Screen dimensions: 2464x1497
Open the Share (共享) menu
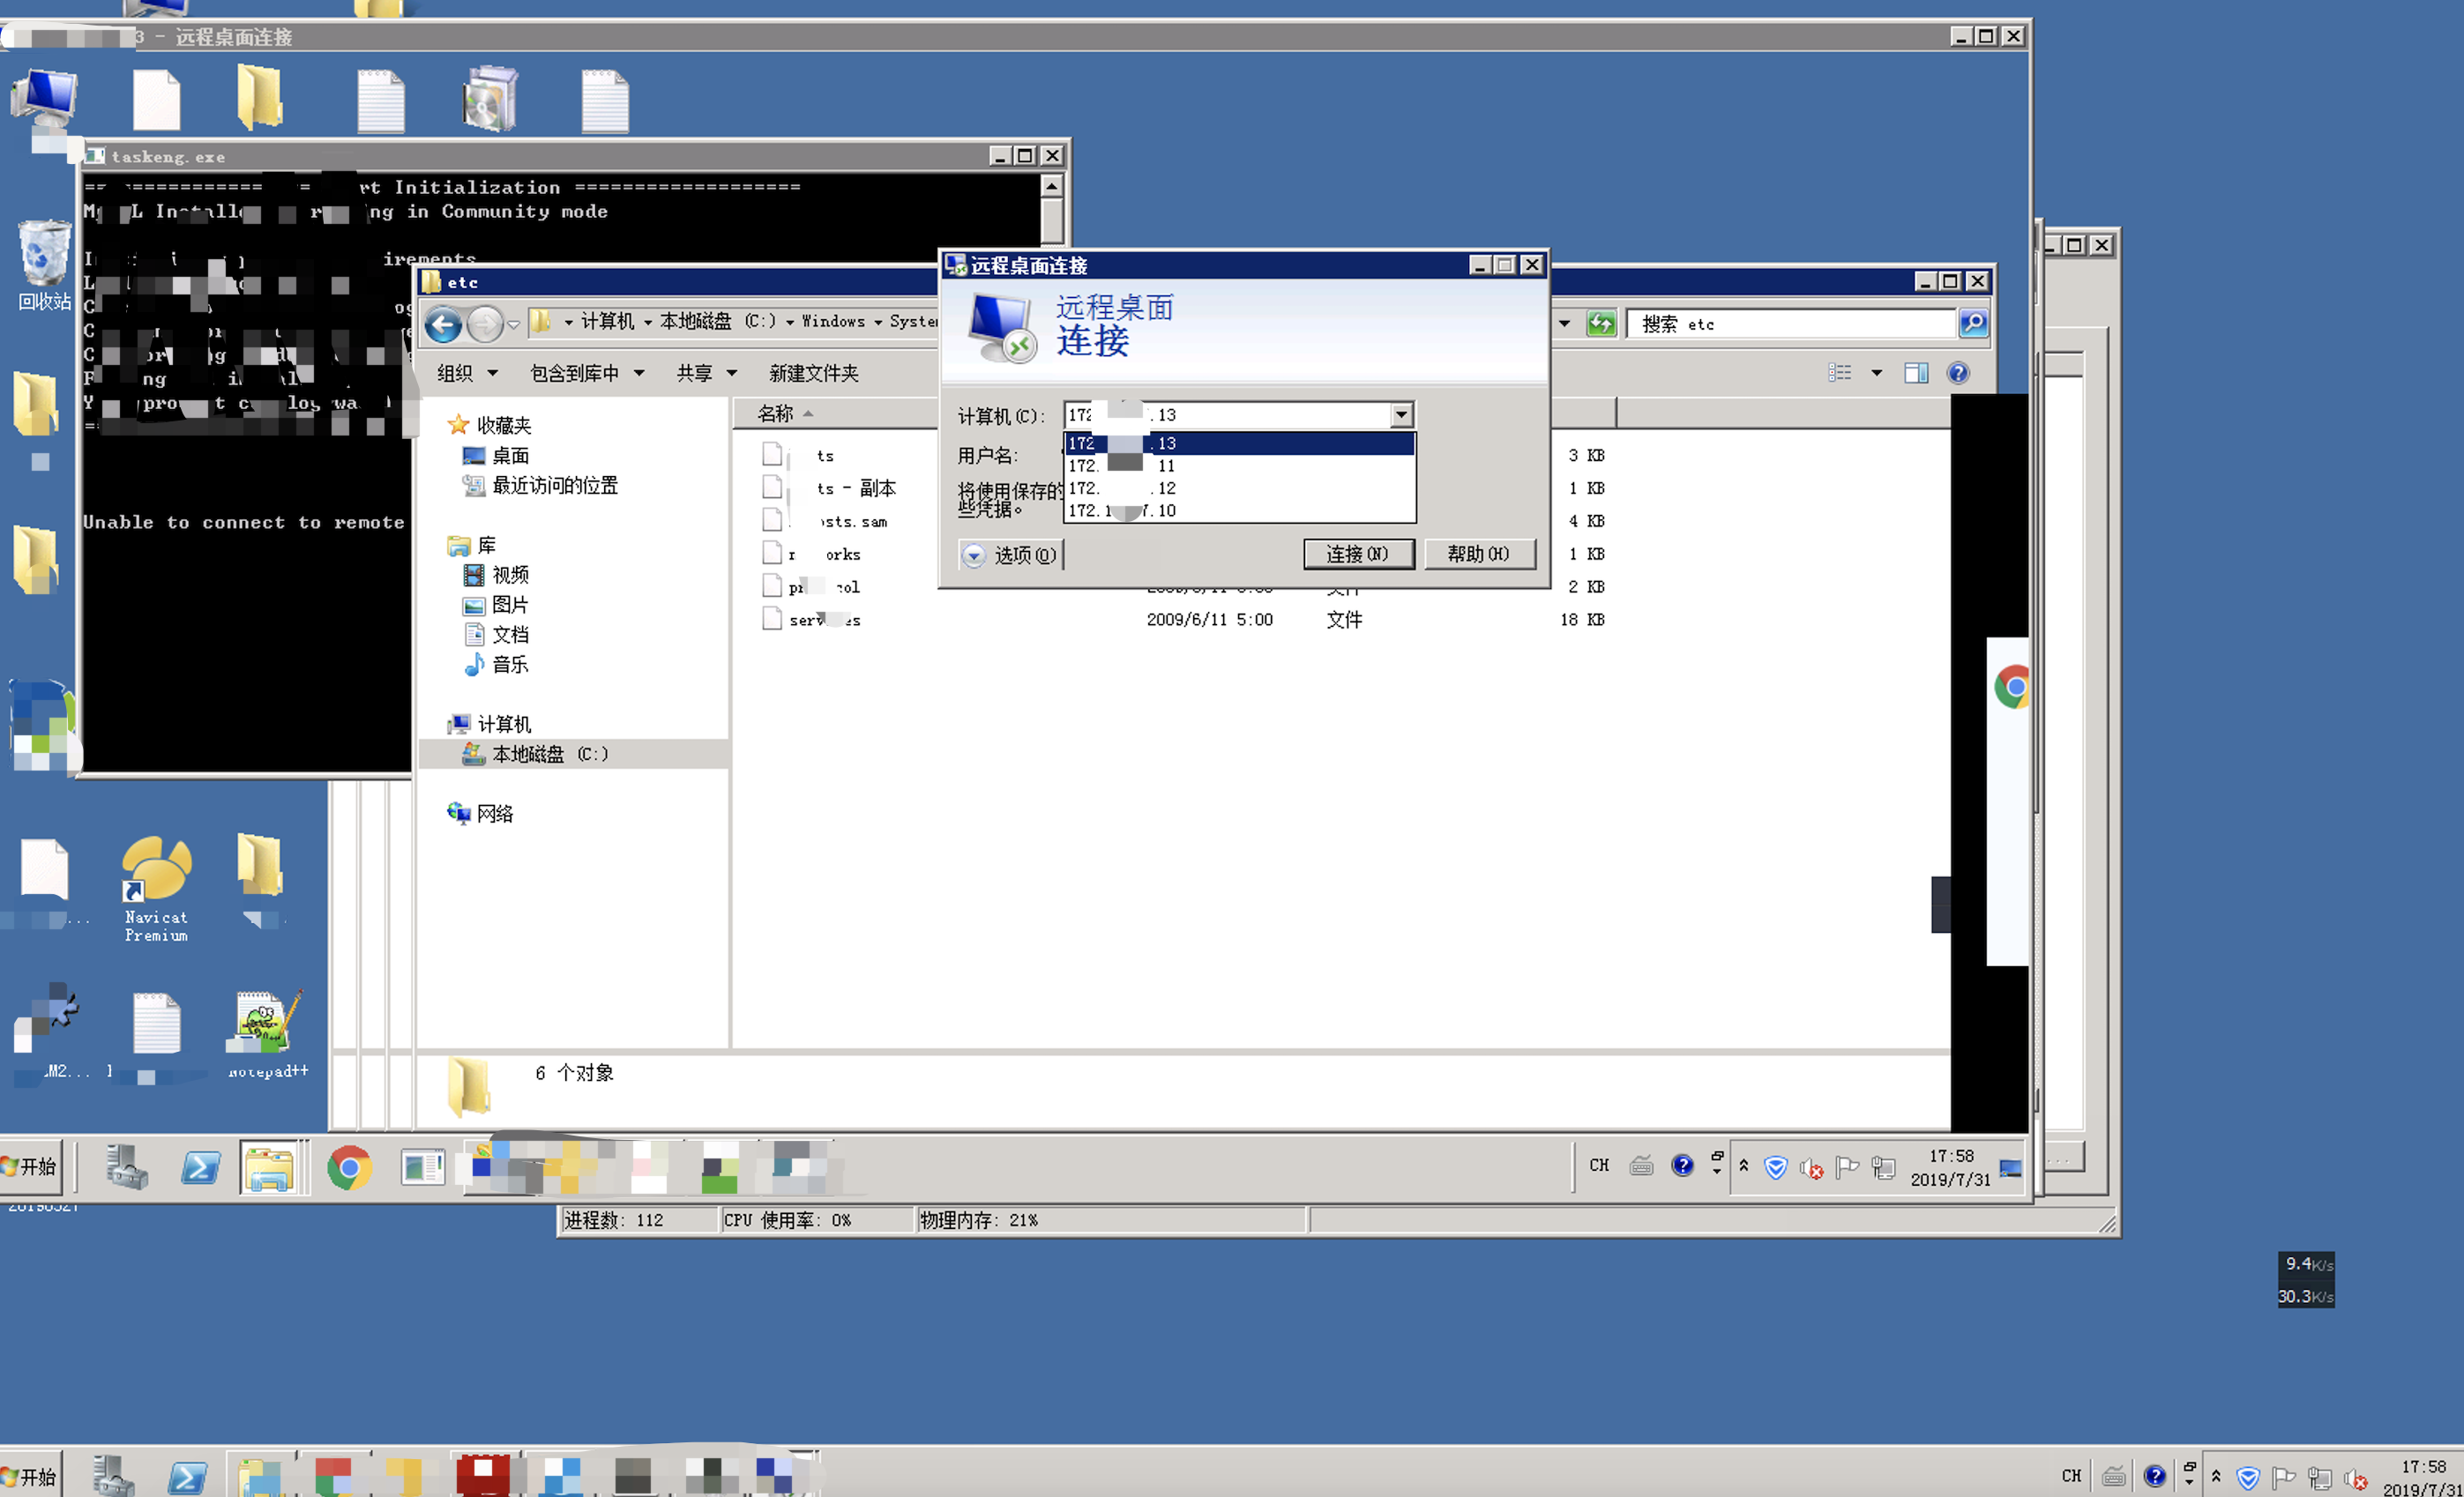(x=706, y=373)
